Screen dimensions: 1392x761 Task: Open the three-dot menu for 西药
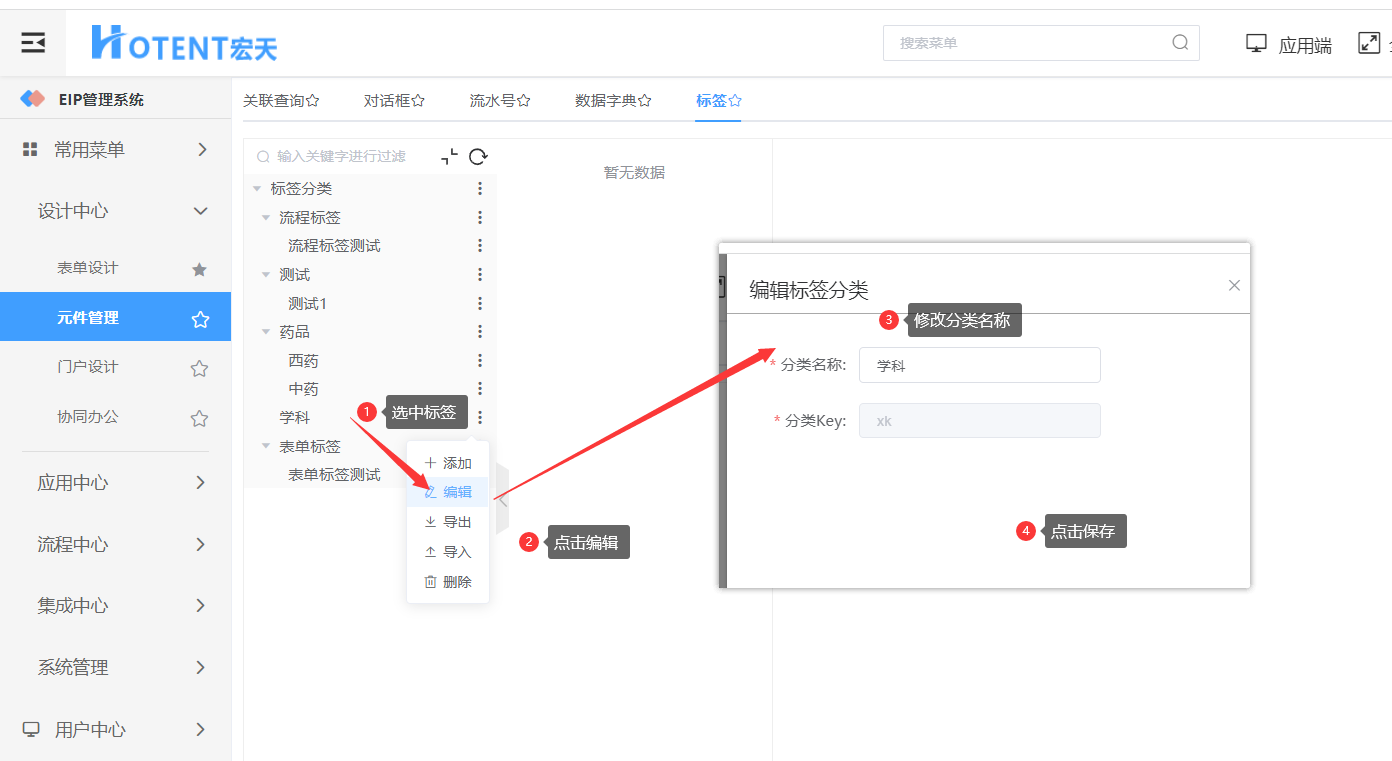[x=480, y=360]
